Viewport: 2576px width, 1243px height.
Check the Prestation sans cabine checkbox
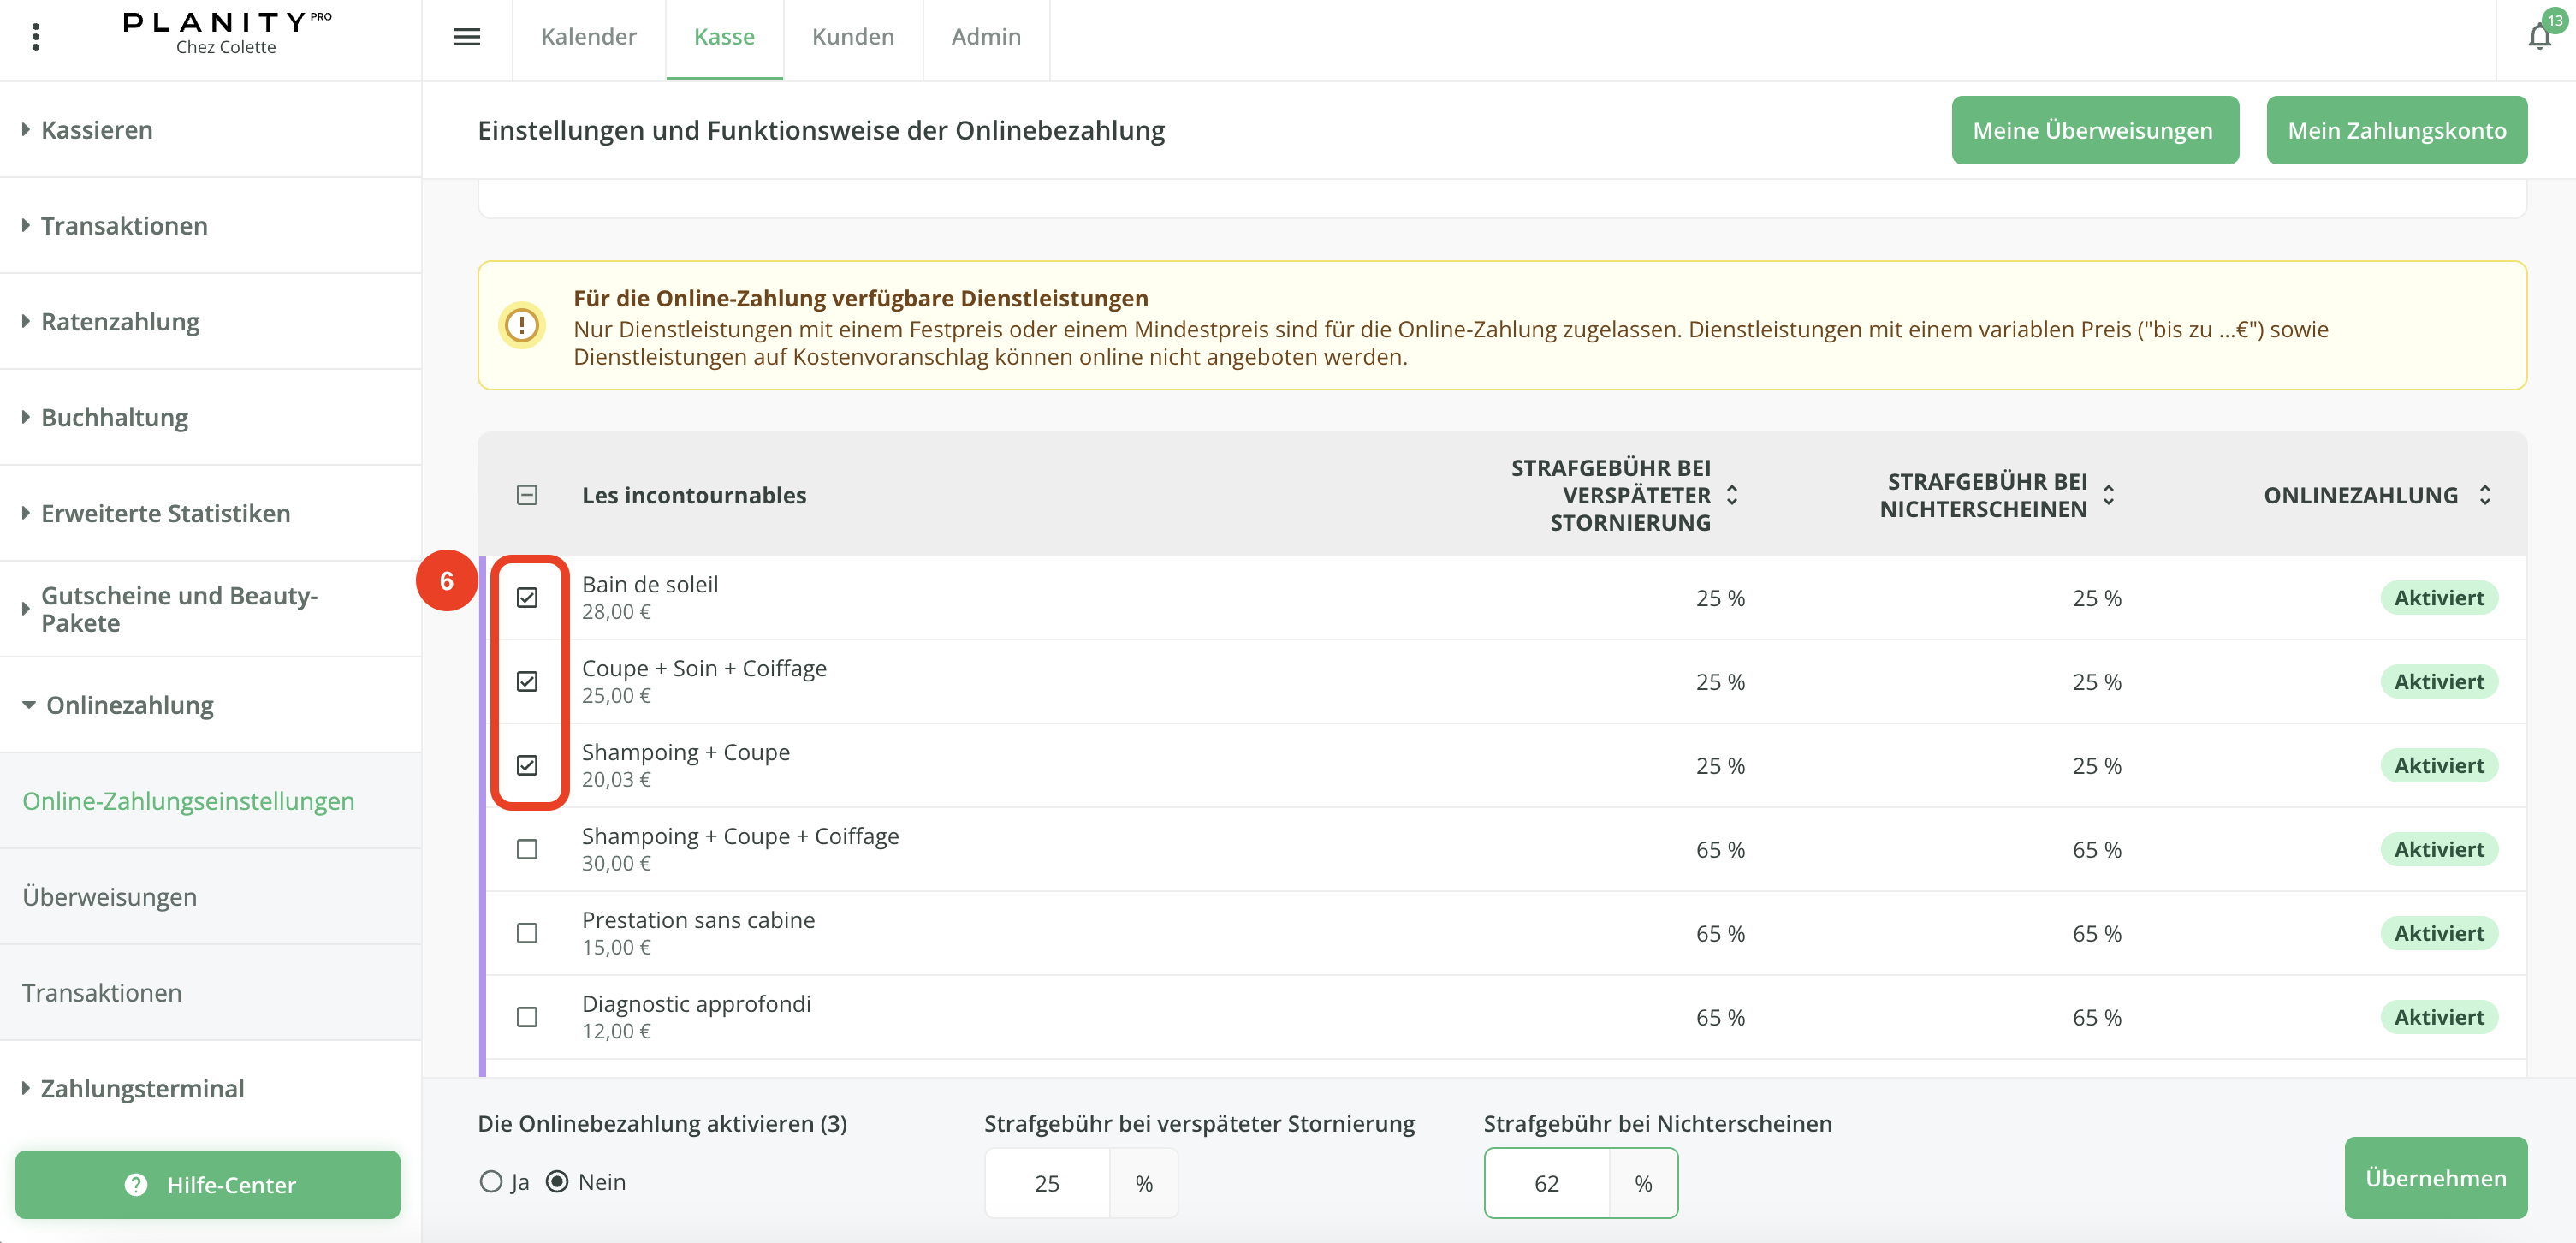pos(527,933)
